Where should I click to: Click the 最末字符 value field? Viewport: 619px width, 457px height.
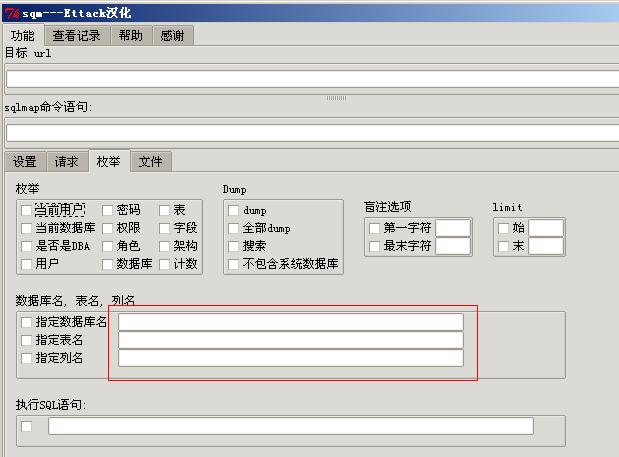(453, 246)
